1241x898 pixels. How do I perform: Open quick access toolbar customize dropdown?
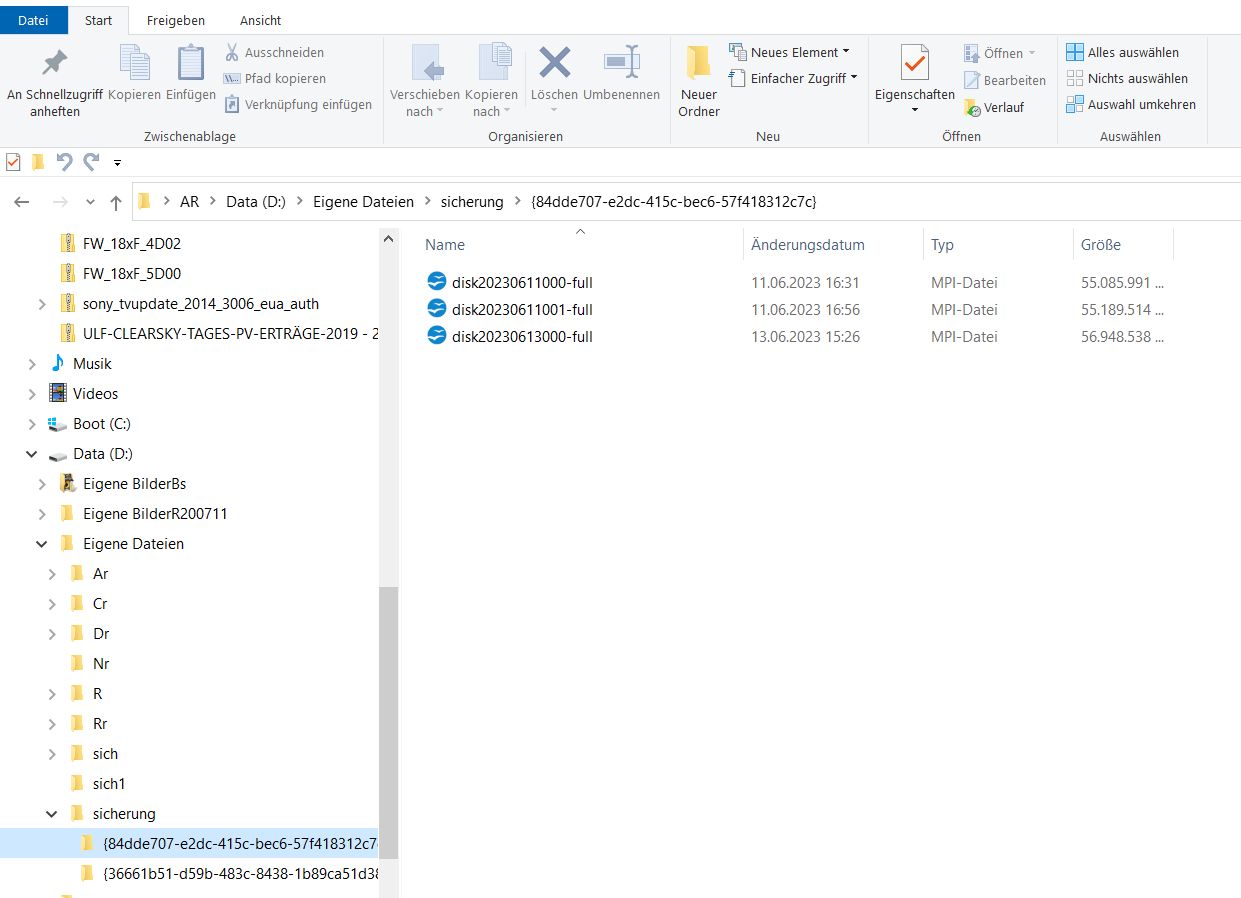point(117,162)
